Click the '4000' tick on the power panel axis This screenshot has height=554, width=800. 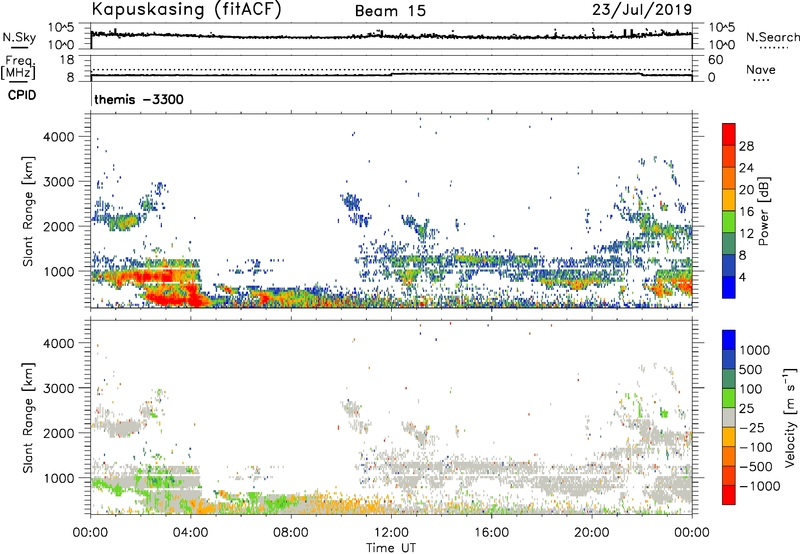[59, 137]
